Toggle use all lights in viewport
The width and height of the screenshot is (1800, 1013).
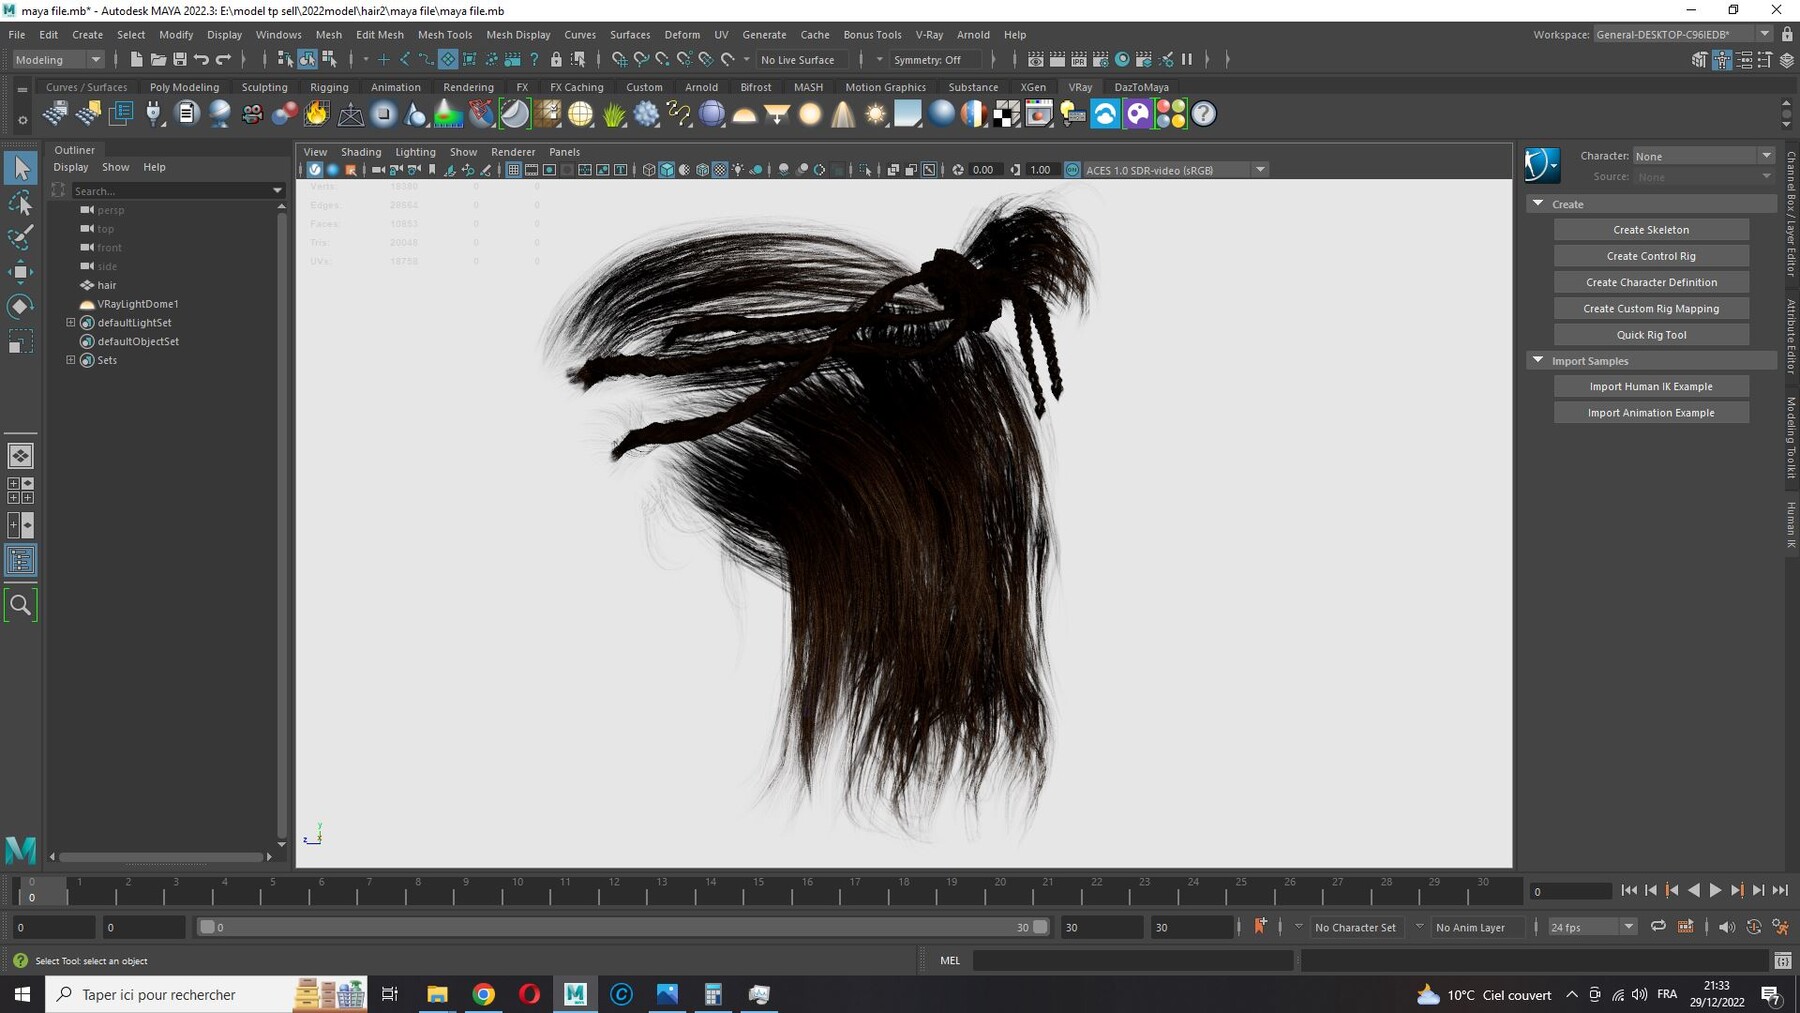tap(738, 170)
